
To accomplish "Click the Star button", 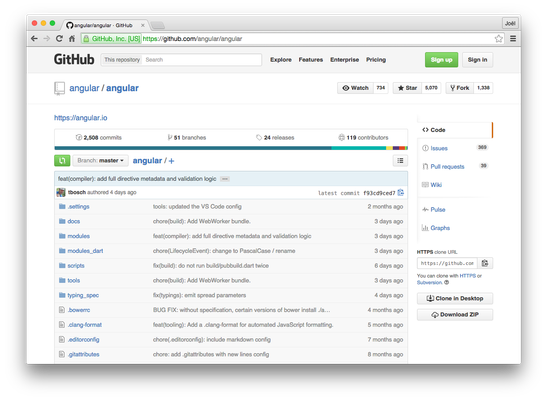I will (x=407, y=88).
